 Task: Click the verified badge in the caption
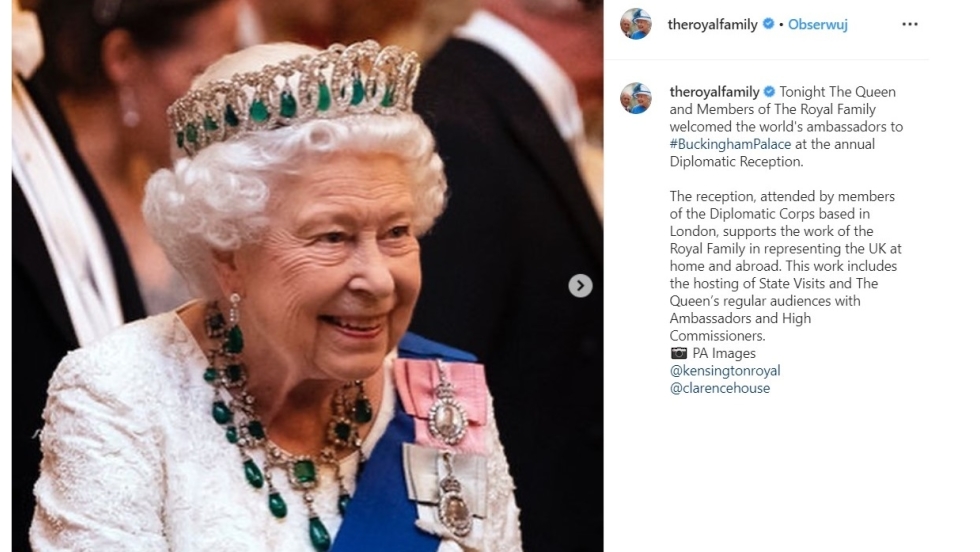tap(769, 92)
